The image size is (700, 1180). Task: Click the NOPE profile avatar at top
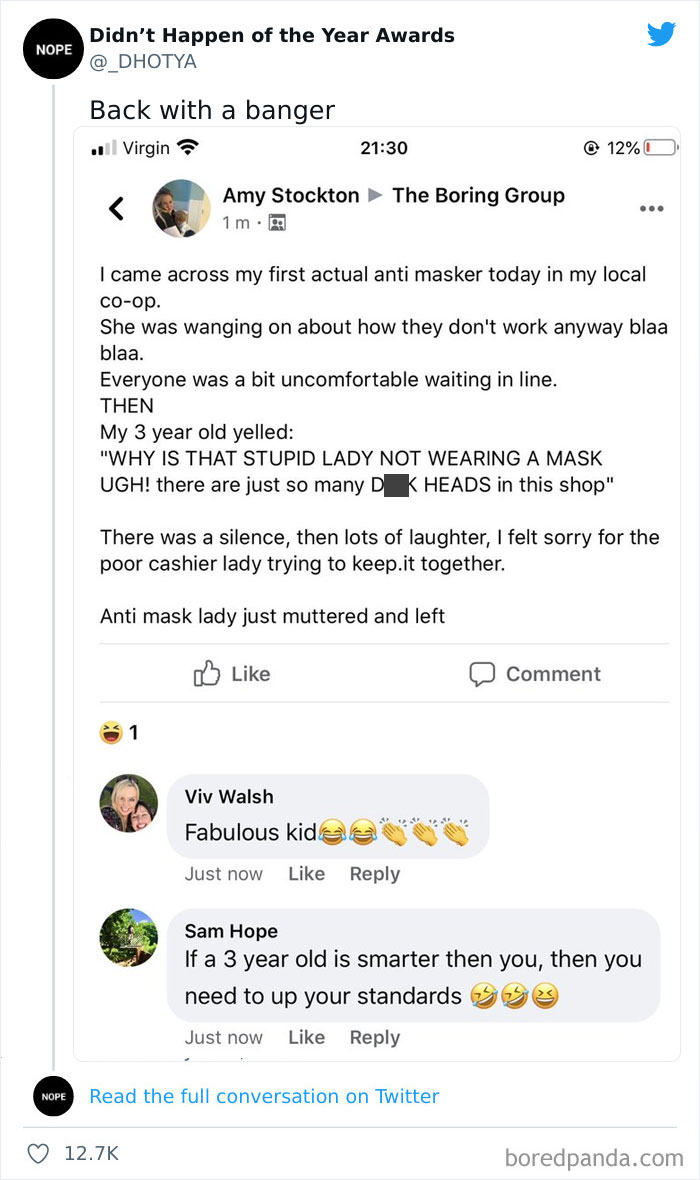click(x=52, y=48)
